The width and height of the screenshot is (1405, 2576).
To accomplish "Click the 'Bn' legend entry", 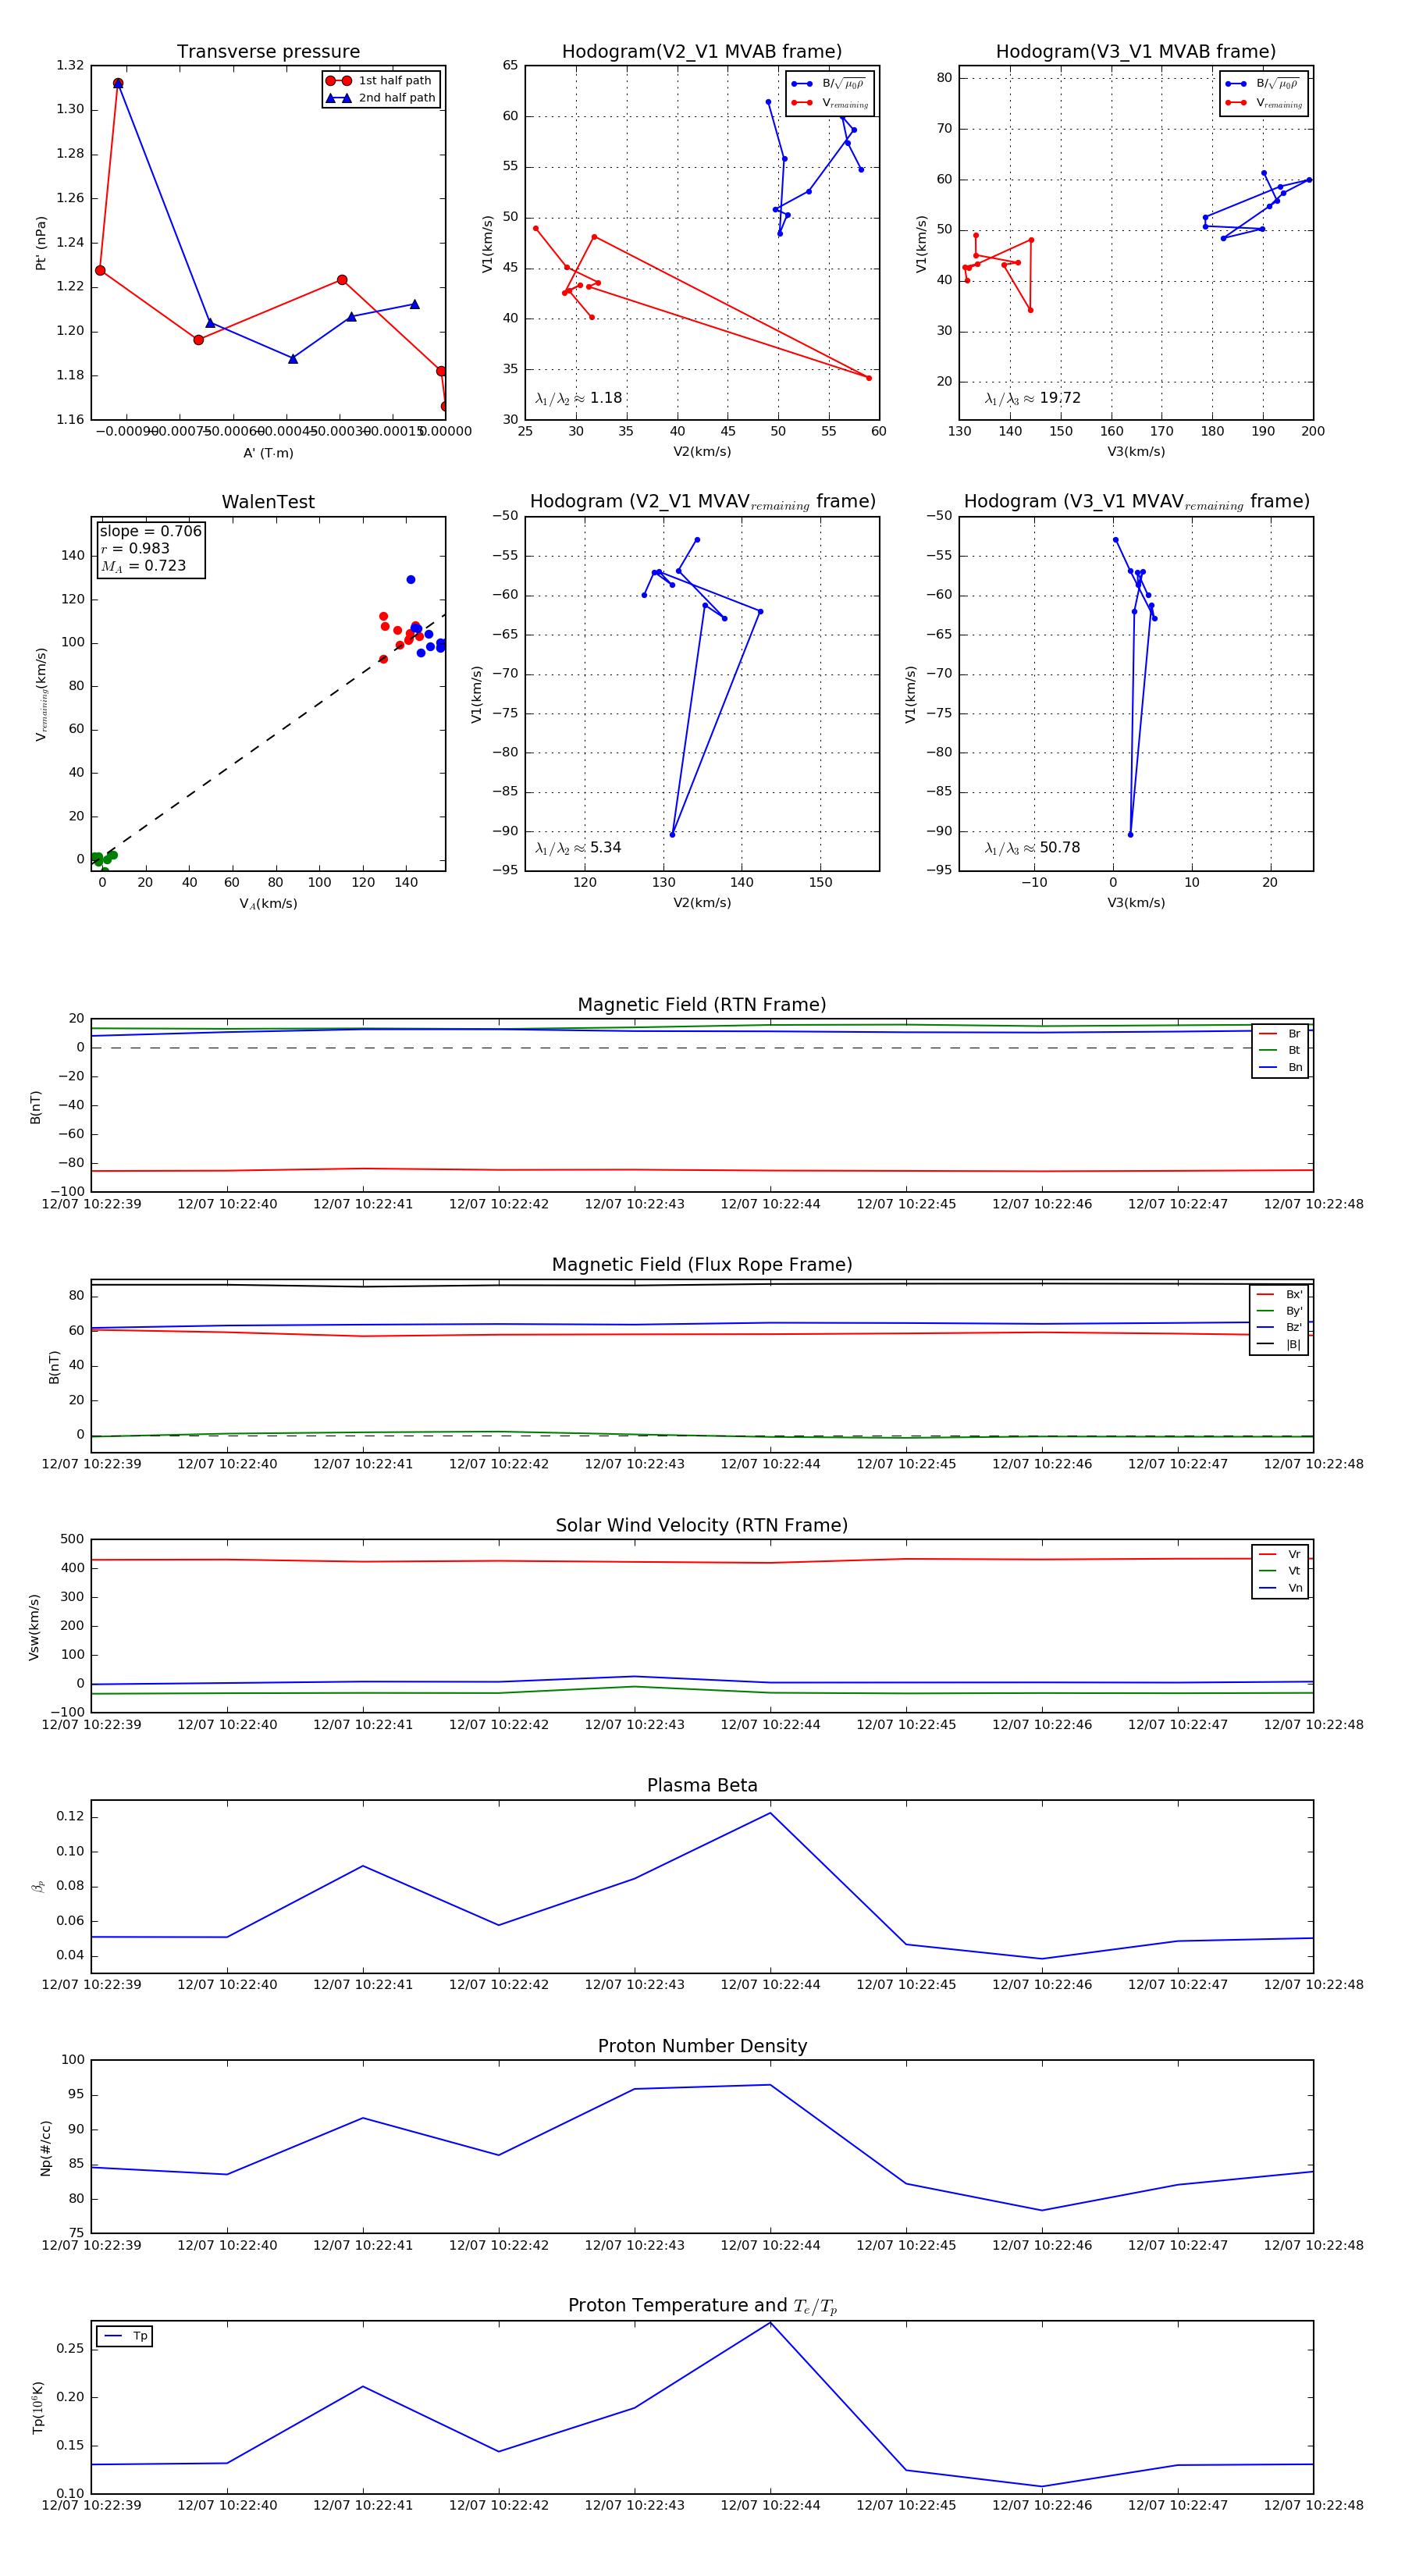I will point(1280,1067).
